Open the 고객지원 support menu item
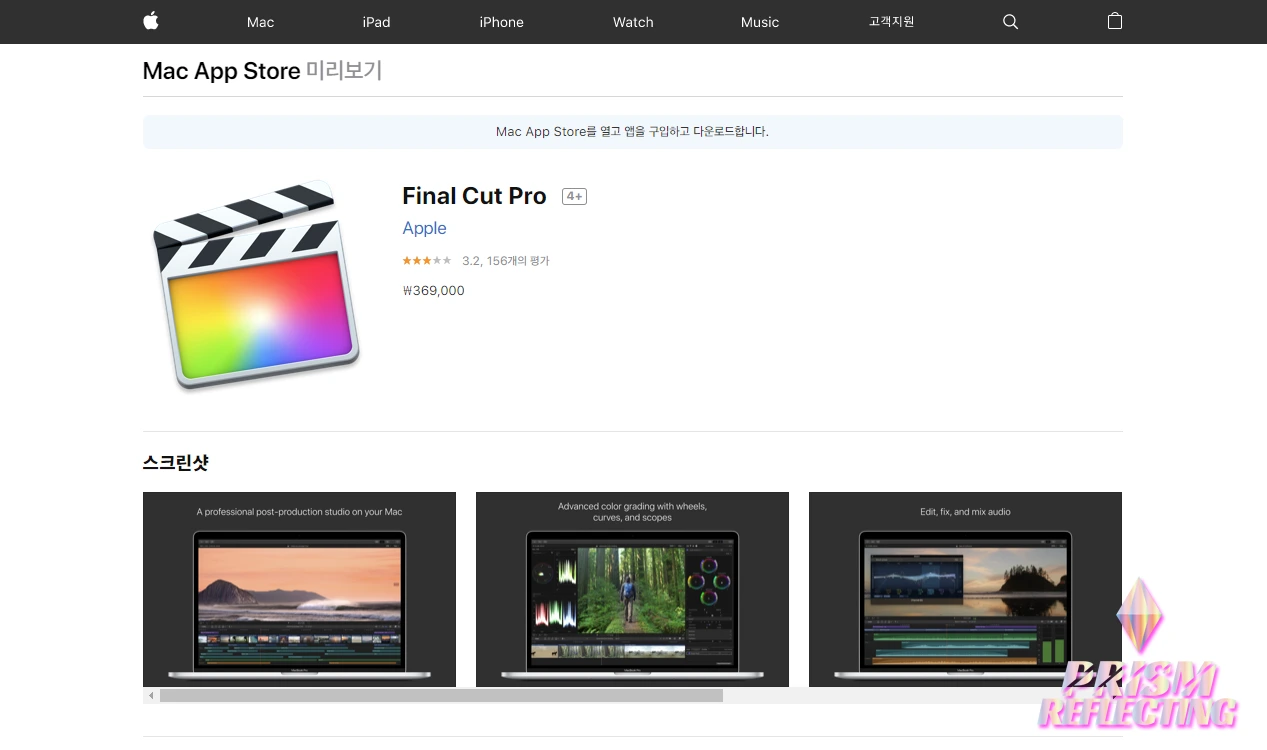The width and height of the screenshot is (1267, 750). point(891,22)
